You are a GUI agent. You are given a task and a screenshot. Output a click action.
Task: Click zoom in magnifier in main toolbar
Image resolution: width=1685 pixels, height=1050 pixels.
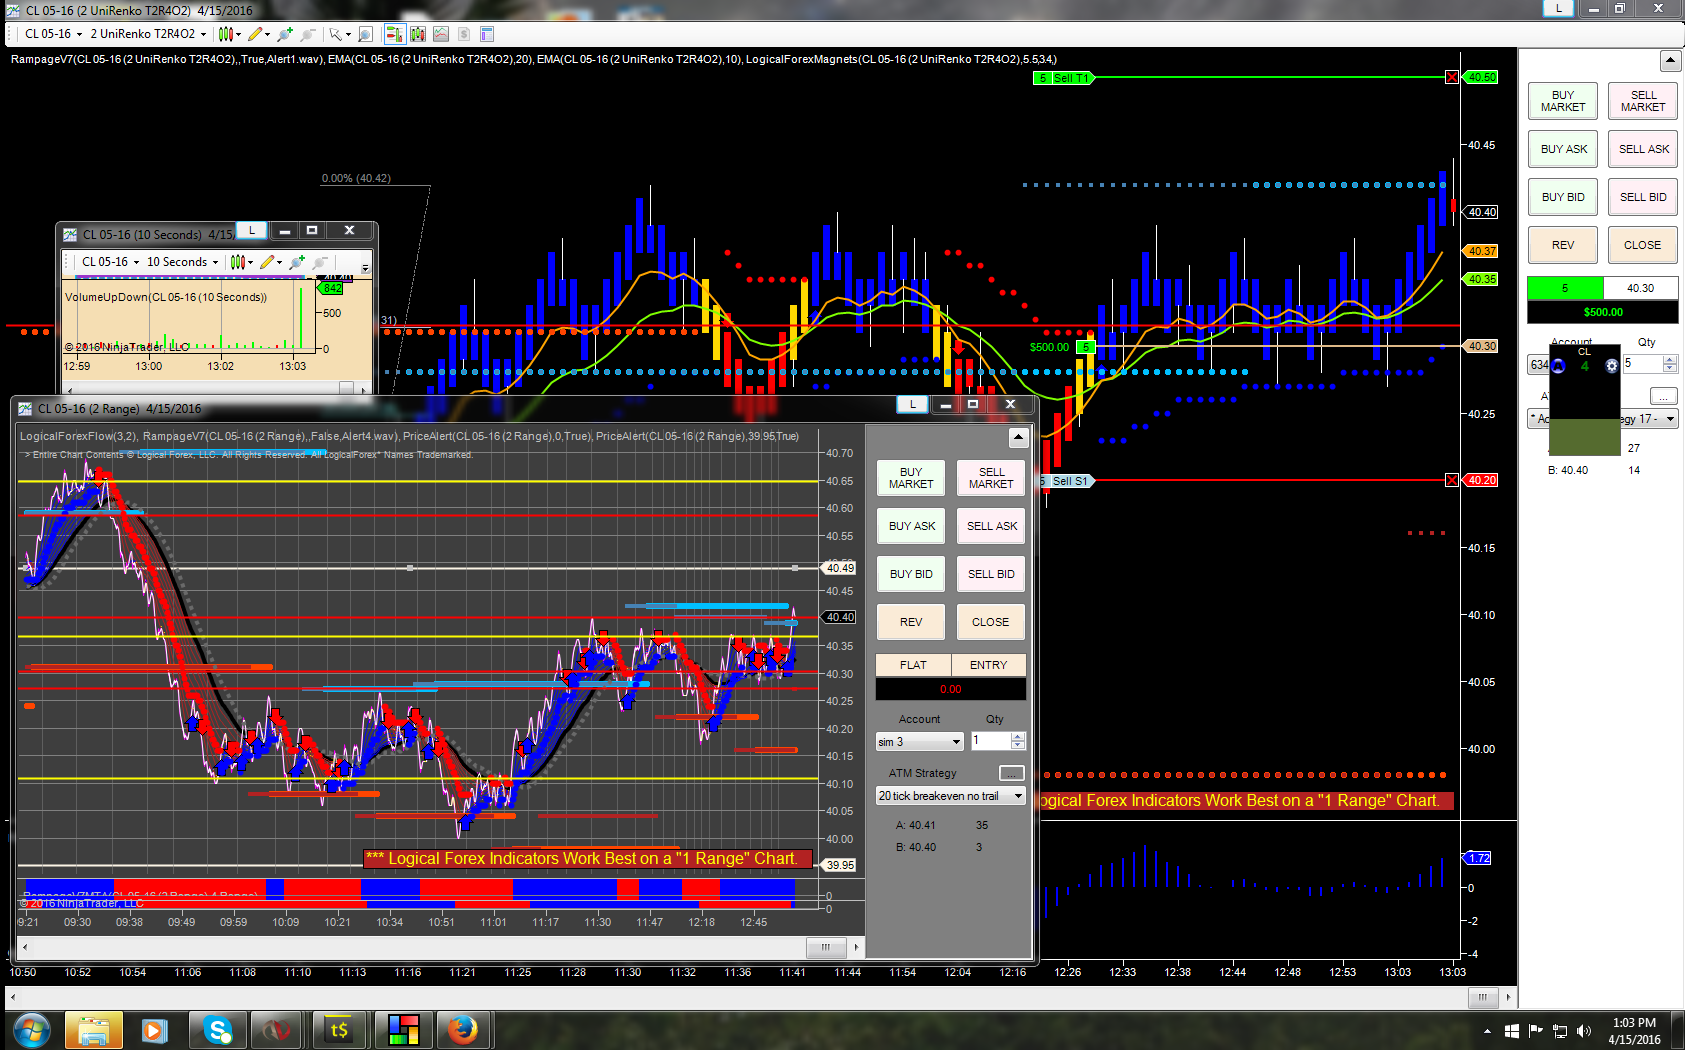pyautogui.click(x=286, y=34)
